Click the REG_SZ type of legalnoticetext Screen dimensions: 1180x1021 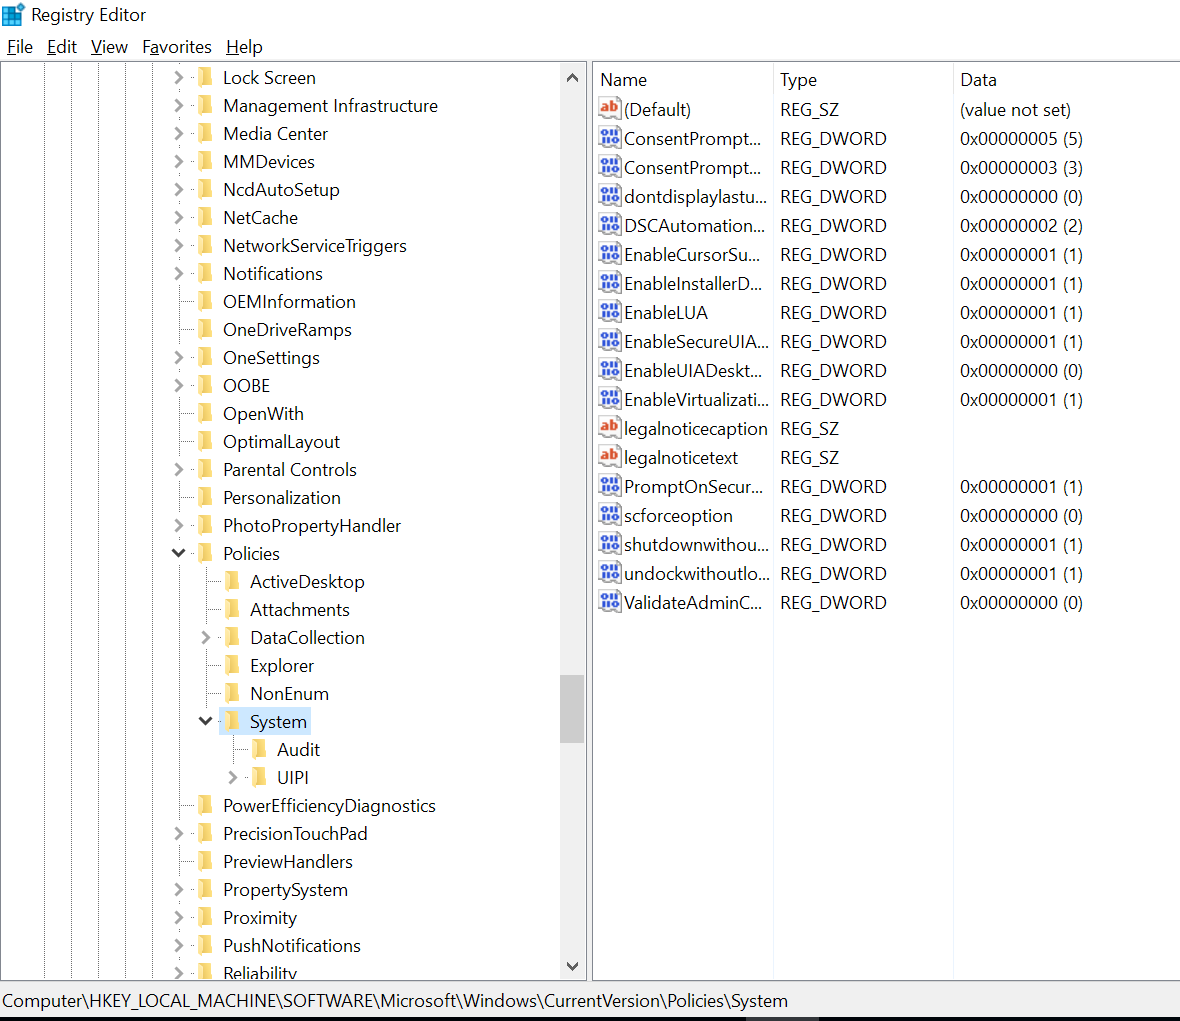[x=809, y=457]
